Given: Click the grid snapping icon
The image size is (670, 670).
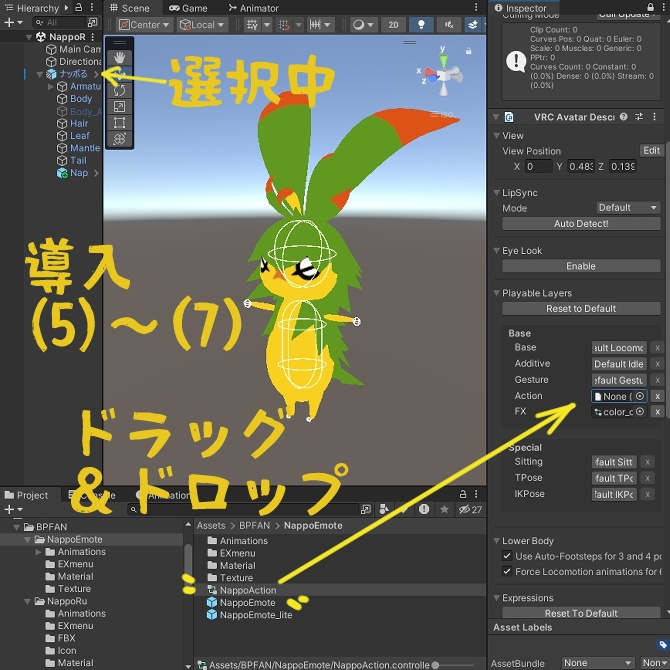Looking at the screenshot, I should [284, 25].
